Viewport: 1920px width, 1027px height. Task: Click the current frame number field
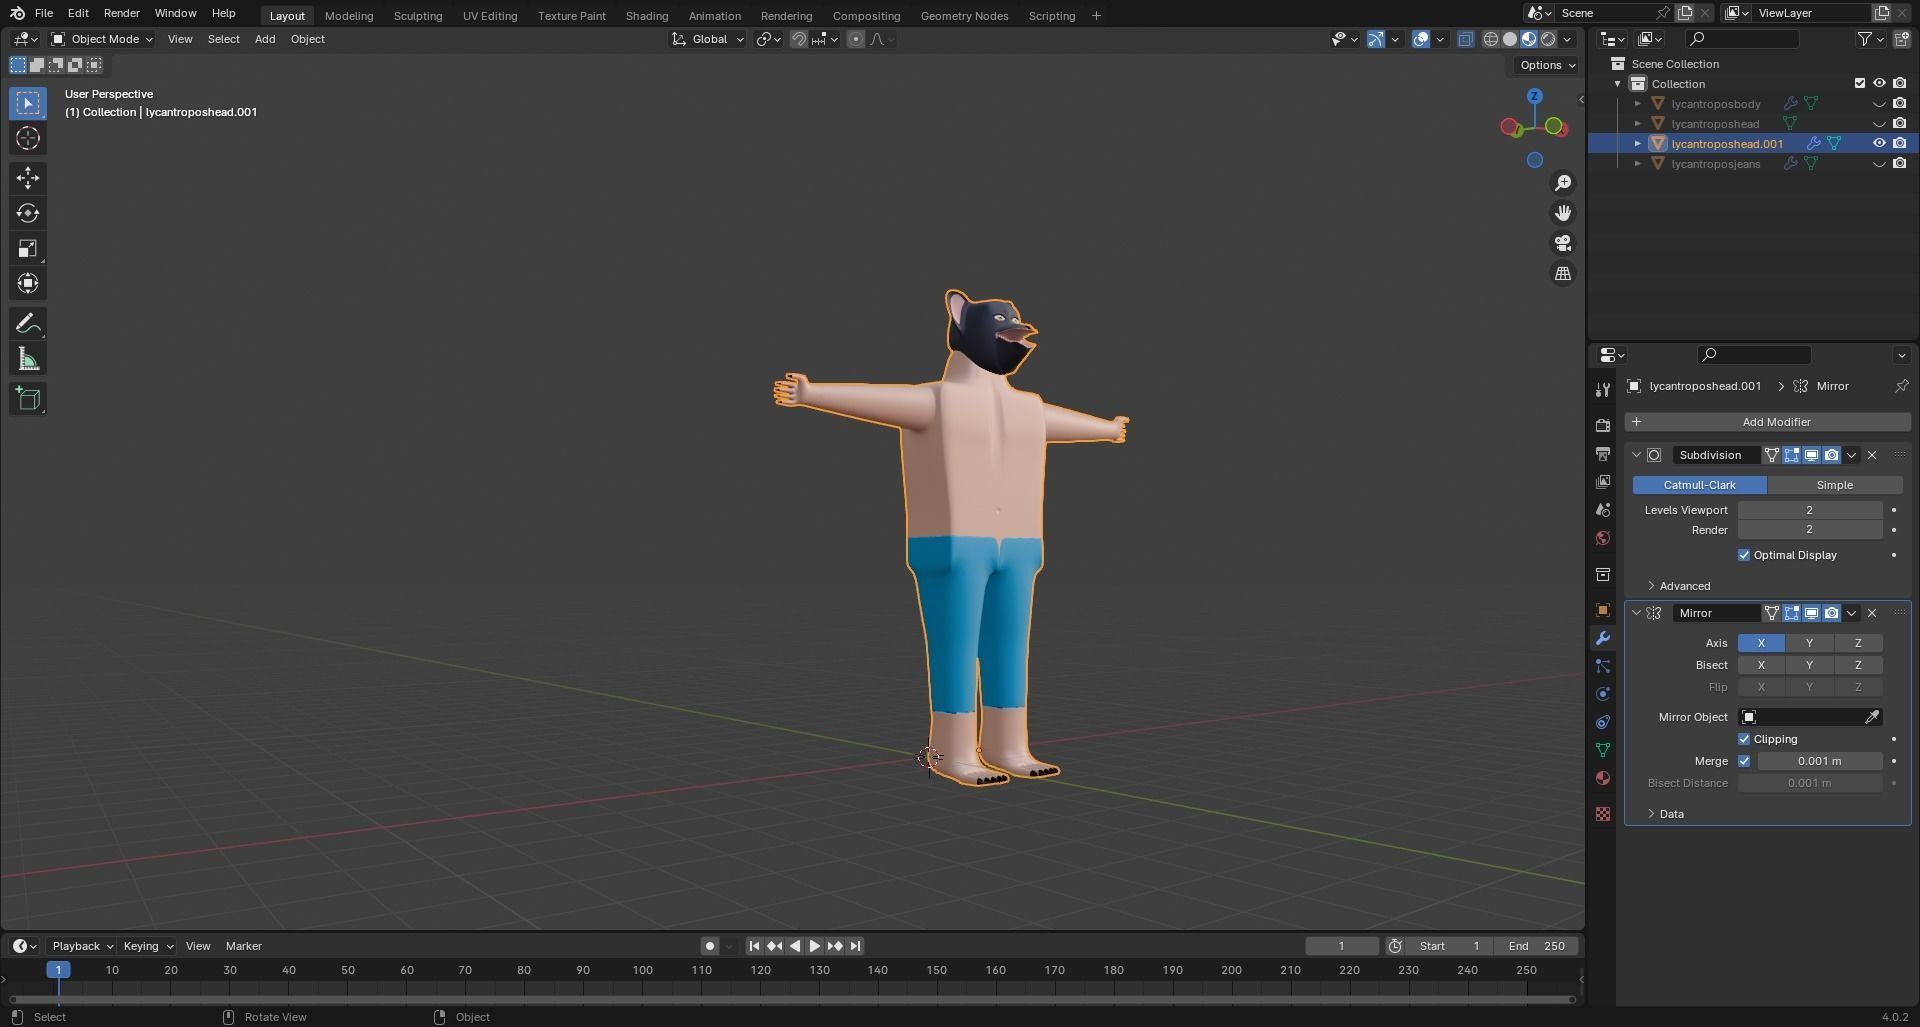1341,946
